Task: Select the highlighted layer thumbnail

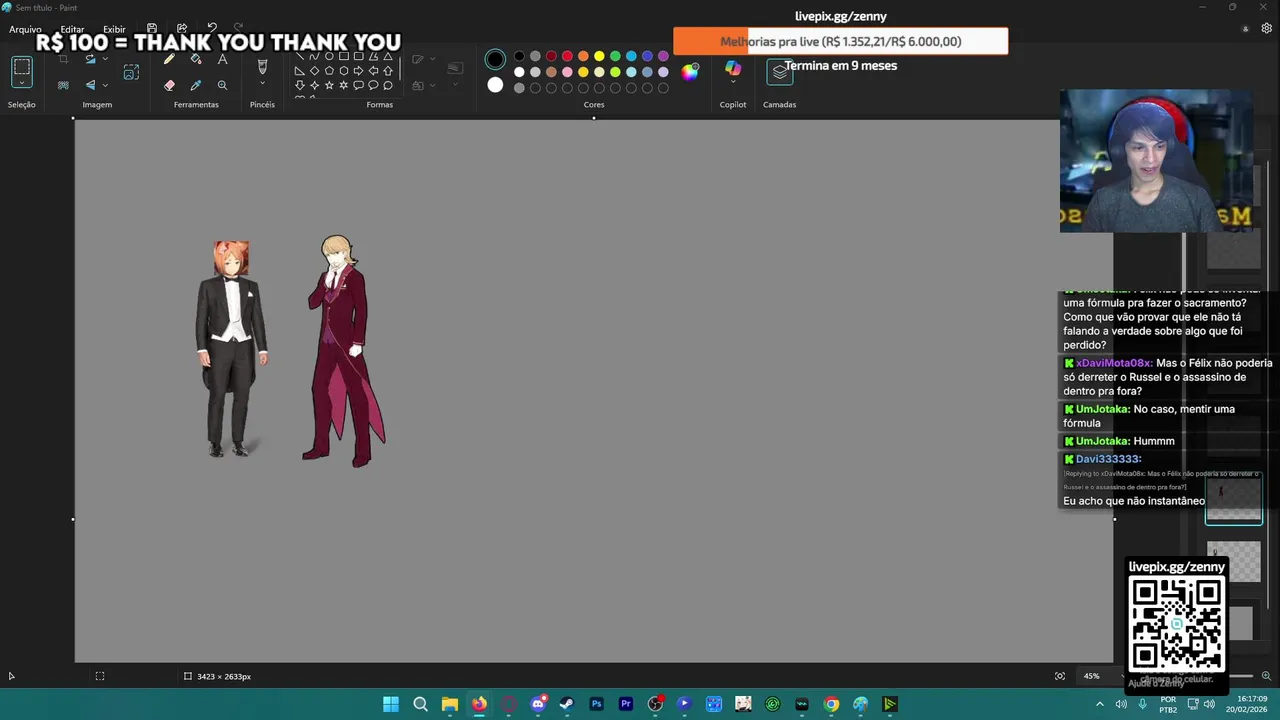Action: (1234, 497)
